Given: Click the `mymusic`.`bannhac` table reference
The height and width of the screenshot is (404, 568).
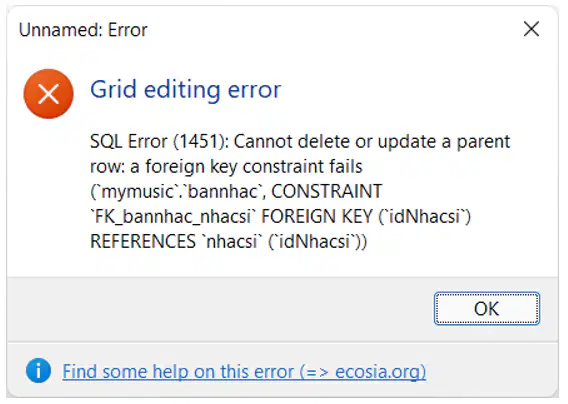Looking at the screenshot, I should 178,192.
